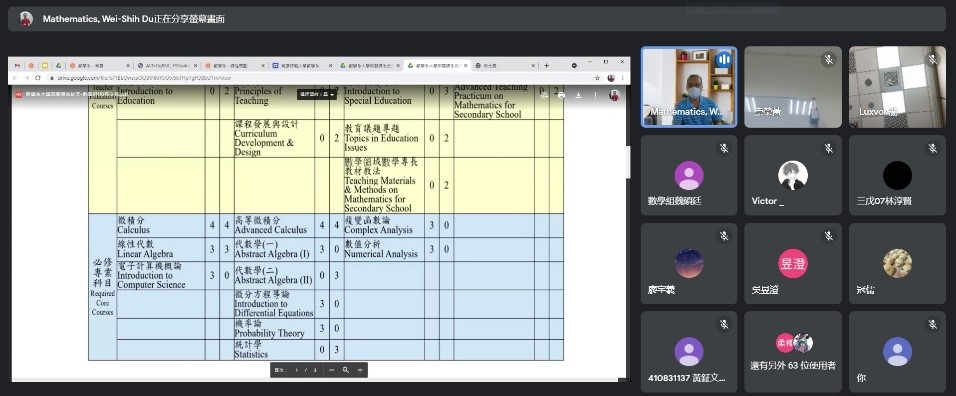Go forward in browser history
The width and height of the screenshot is (956, 396).
[x=26, y=78]
